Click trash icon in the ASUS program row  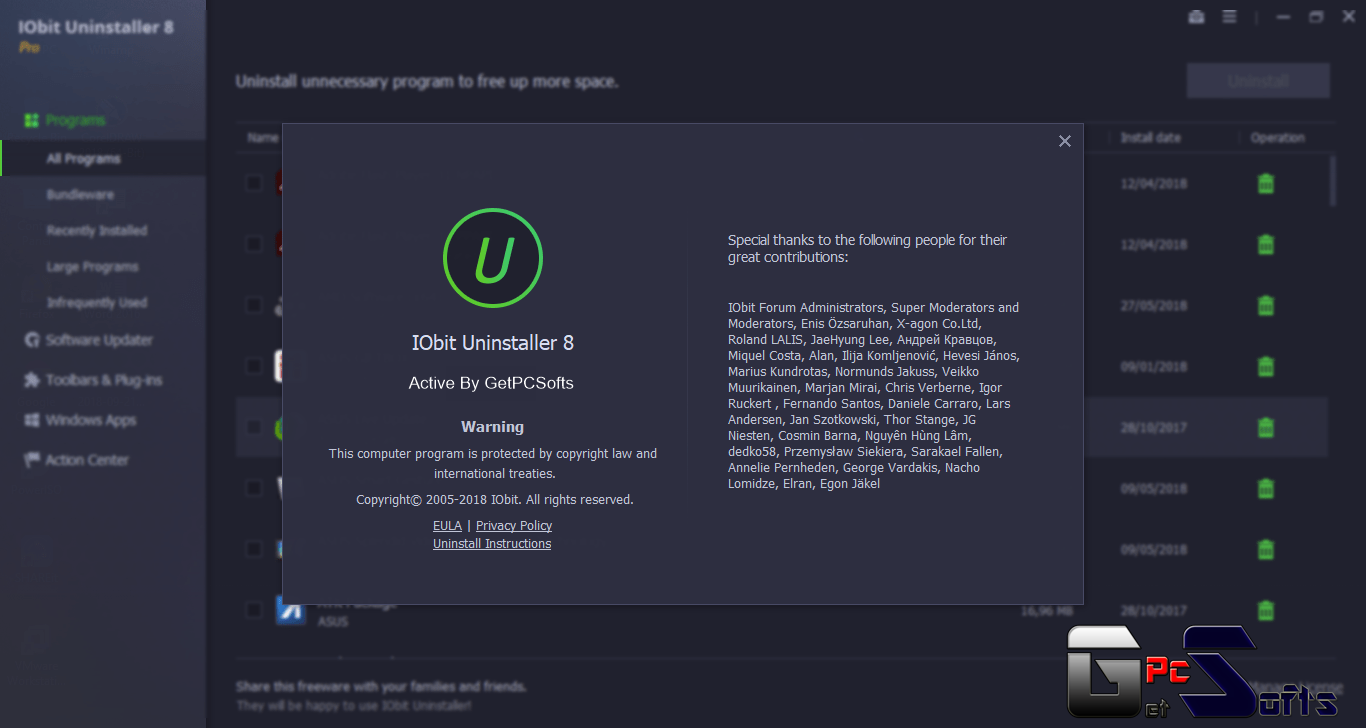pos(1265,610)
